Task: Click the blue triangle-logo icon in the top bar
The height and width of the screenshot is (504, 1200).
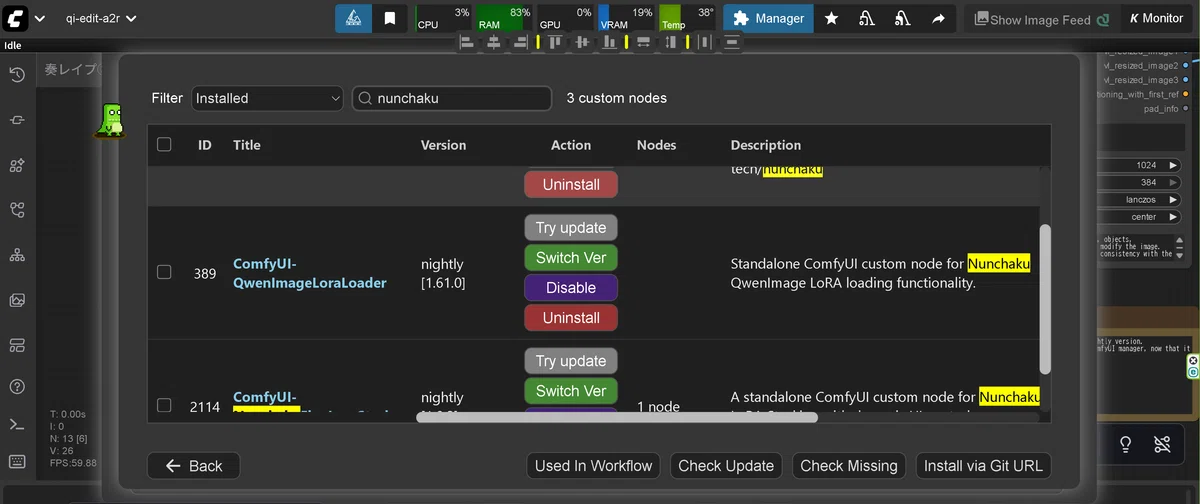Action: (x=353, y=18)
